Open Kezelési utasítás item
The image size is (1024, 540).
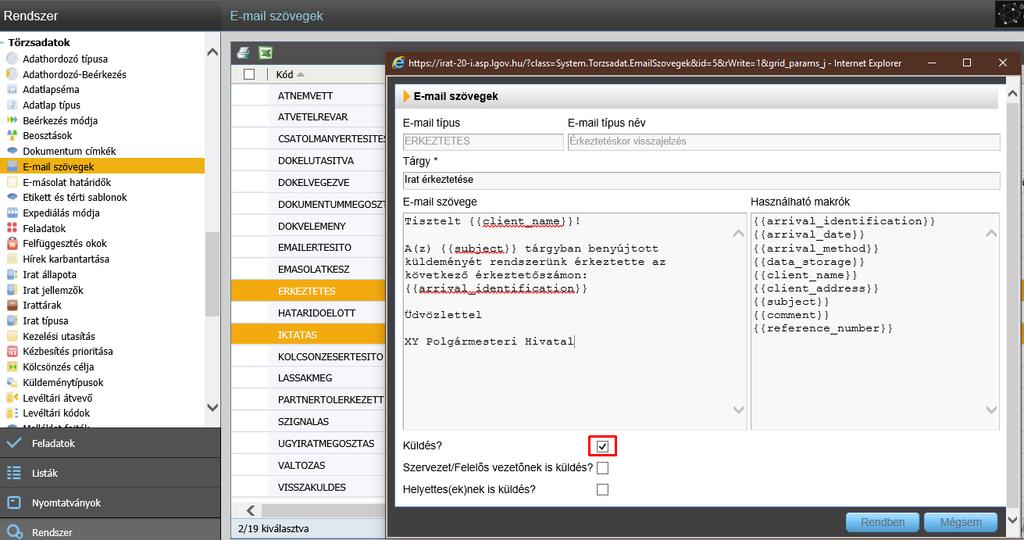click(x=59, y=337)
